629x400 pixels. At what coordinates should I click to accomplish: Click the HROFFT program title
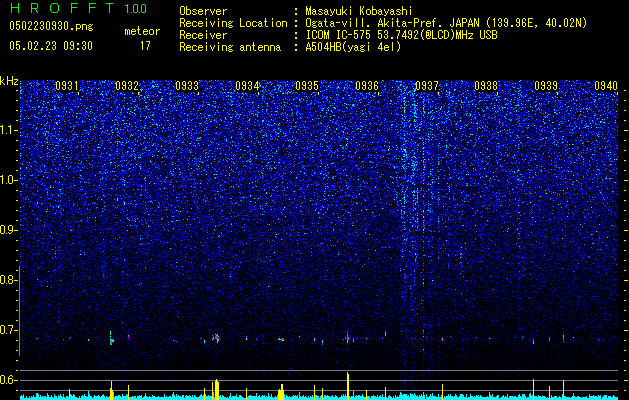point(62,8)
